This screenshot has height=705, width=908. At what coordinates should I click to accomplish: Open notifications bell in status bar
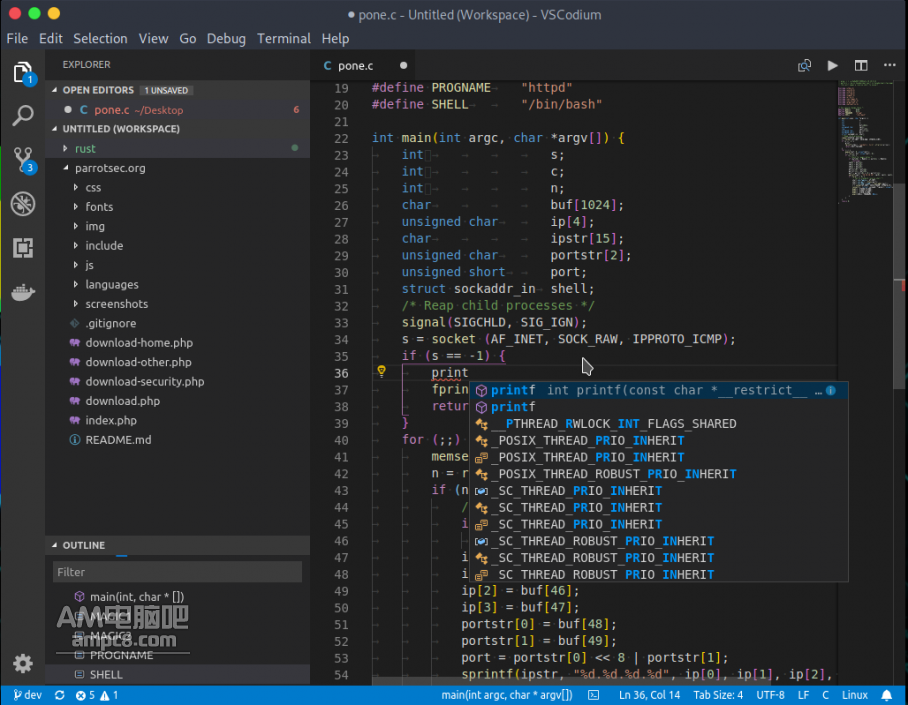tap(887, 695)
